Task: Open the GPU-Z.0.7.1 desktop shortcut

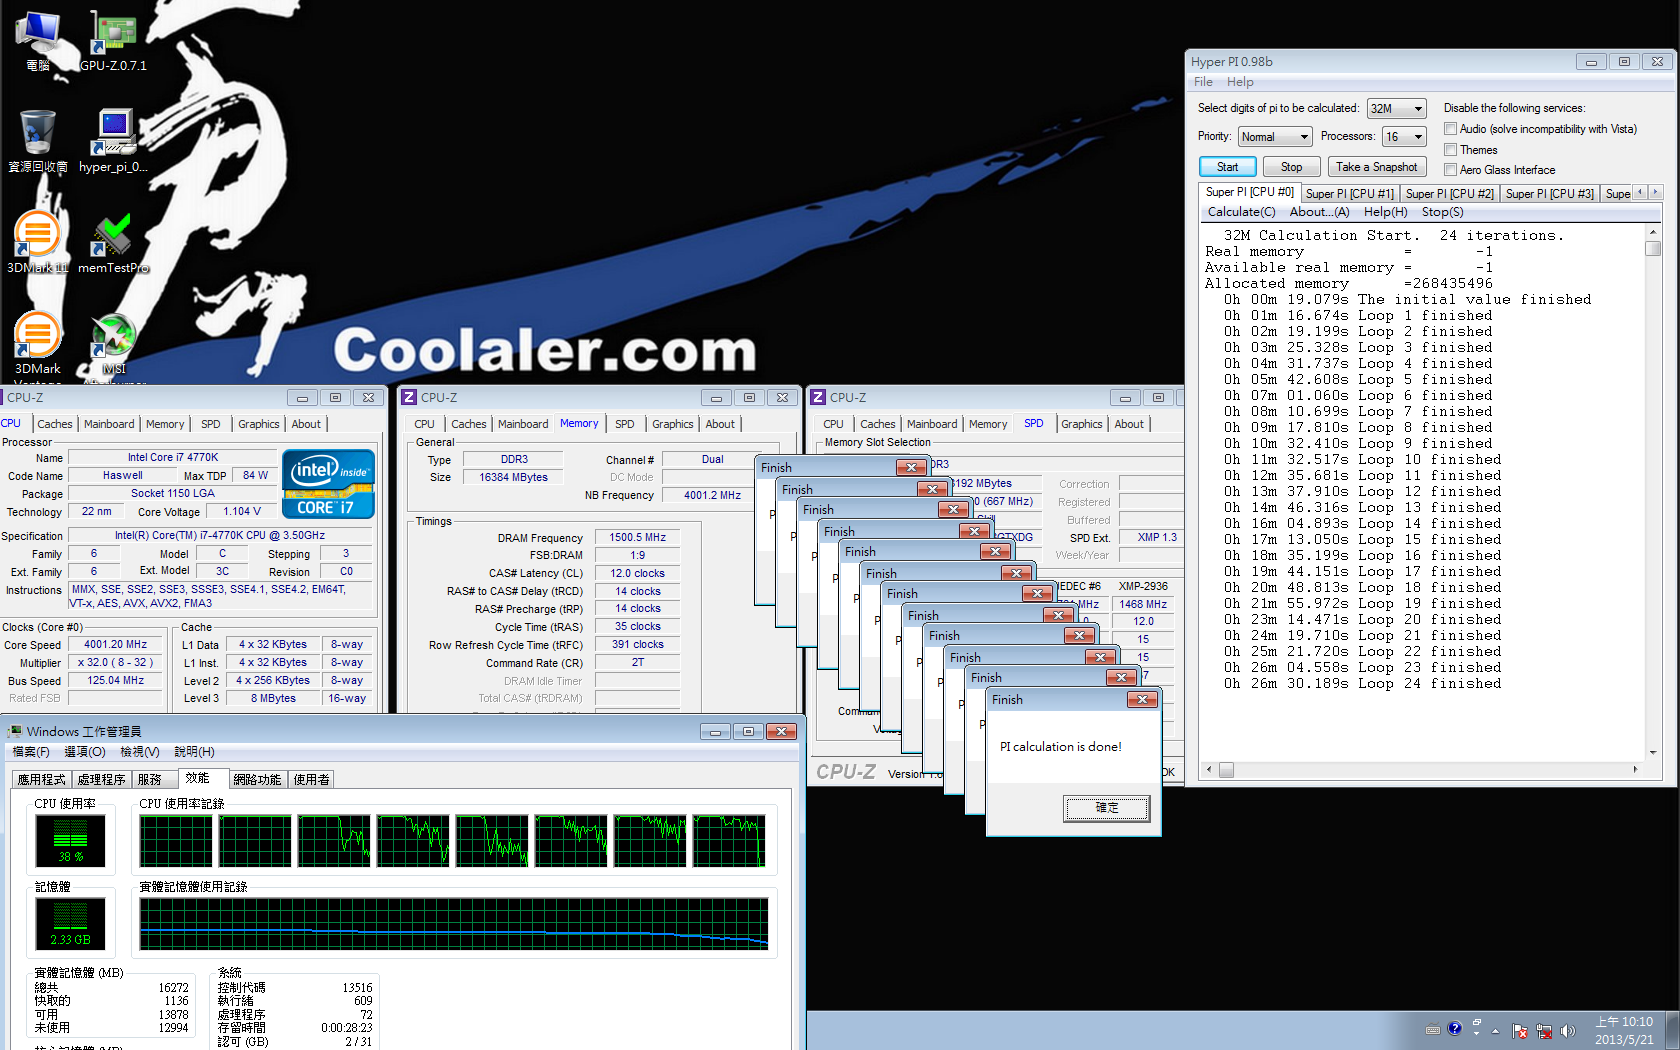Action: [x=113, y=40]
